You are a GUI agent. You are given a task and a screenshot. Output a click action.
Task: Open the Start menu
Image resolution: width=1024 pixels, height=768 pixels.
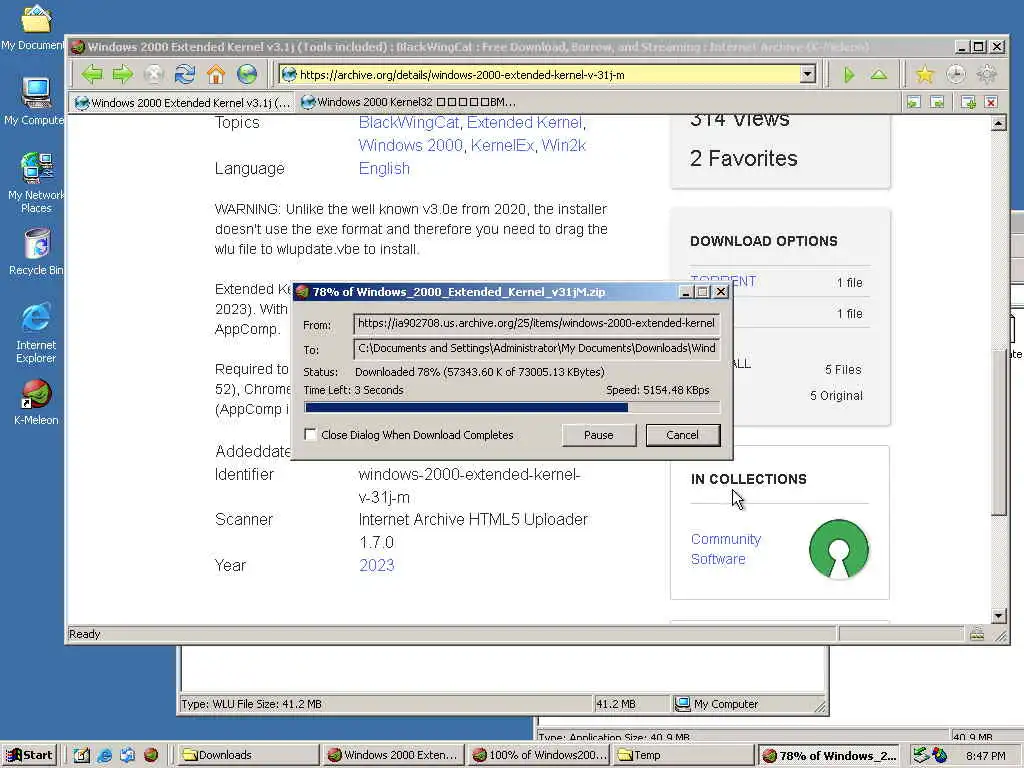click(30, 755)
